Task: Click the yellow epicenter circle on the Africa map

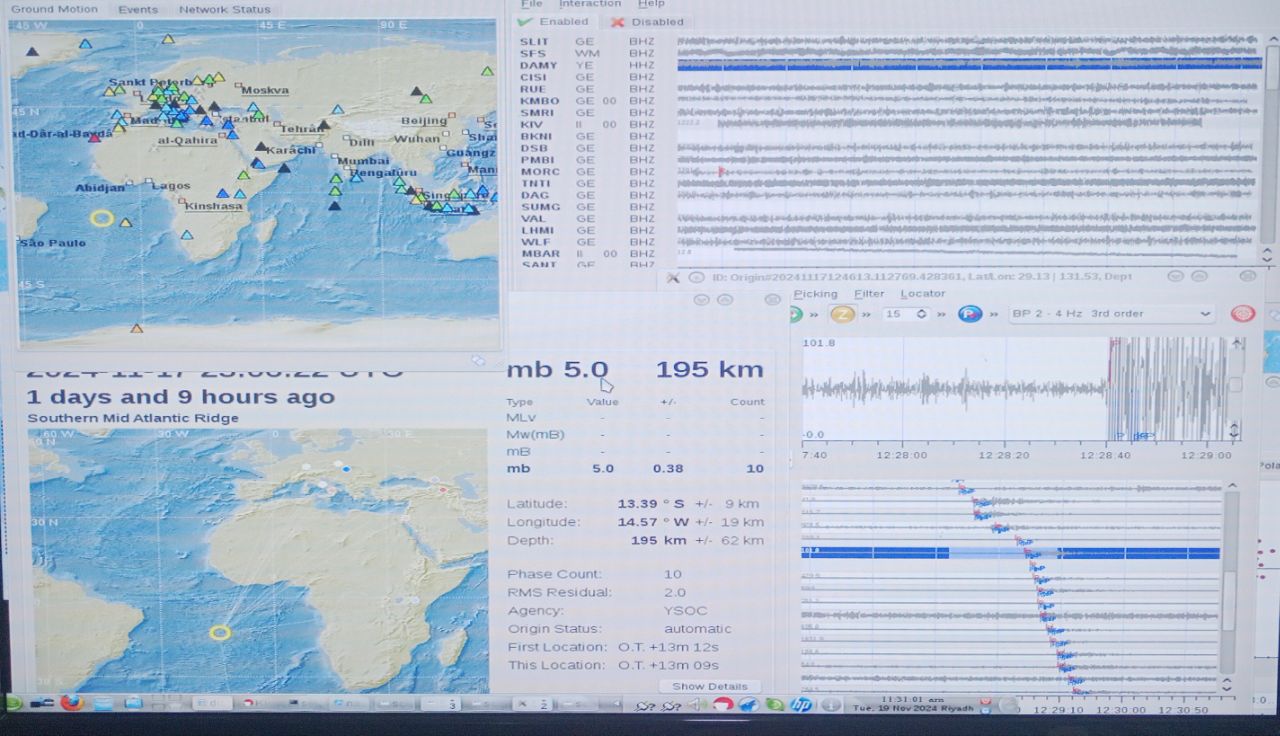Action: pyautogui.click(x=220, y=632)
